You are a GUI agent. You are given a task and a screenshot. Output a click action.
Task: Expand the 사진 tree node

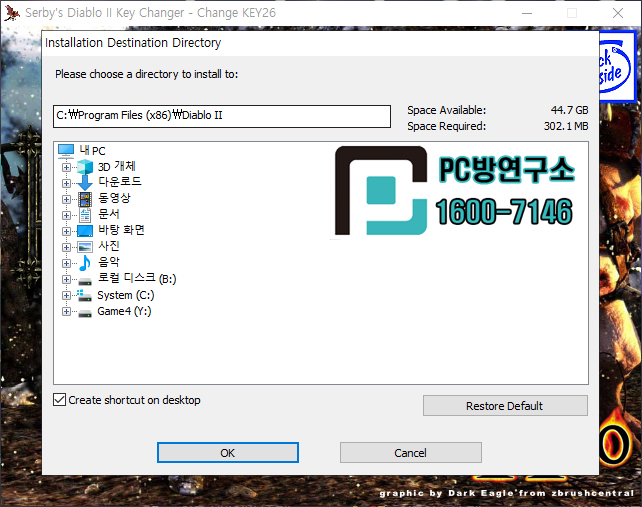click(x=66, y=247)
